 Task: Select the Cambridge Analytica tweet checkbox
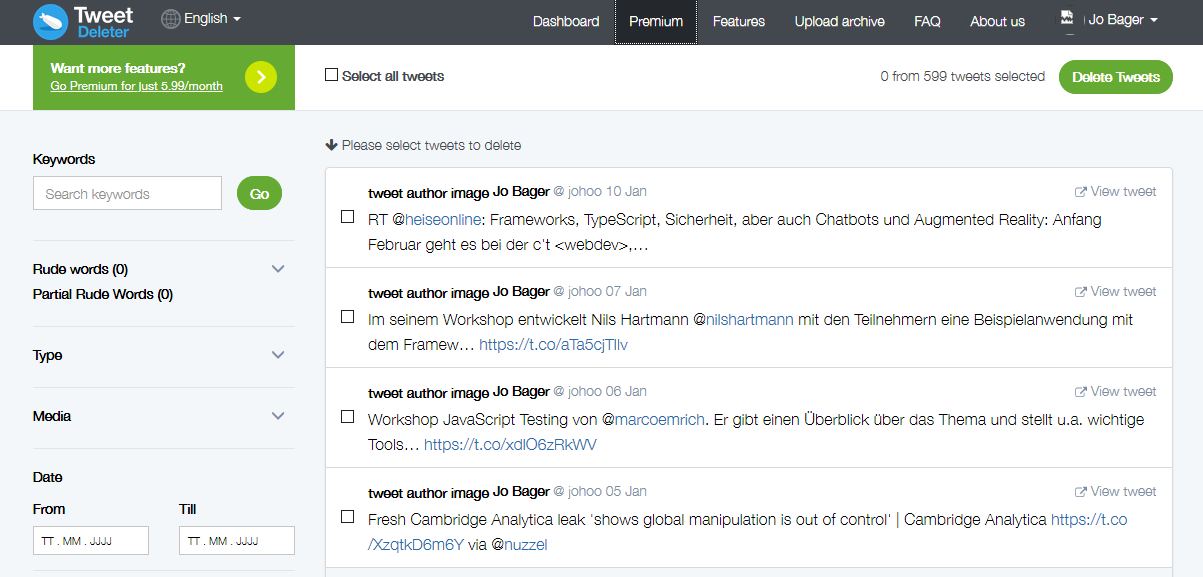pos(348,517)
